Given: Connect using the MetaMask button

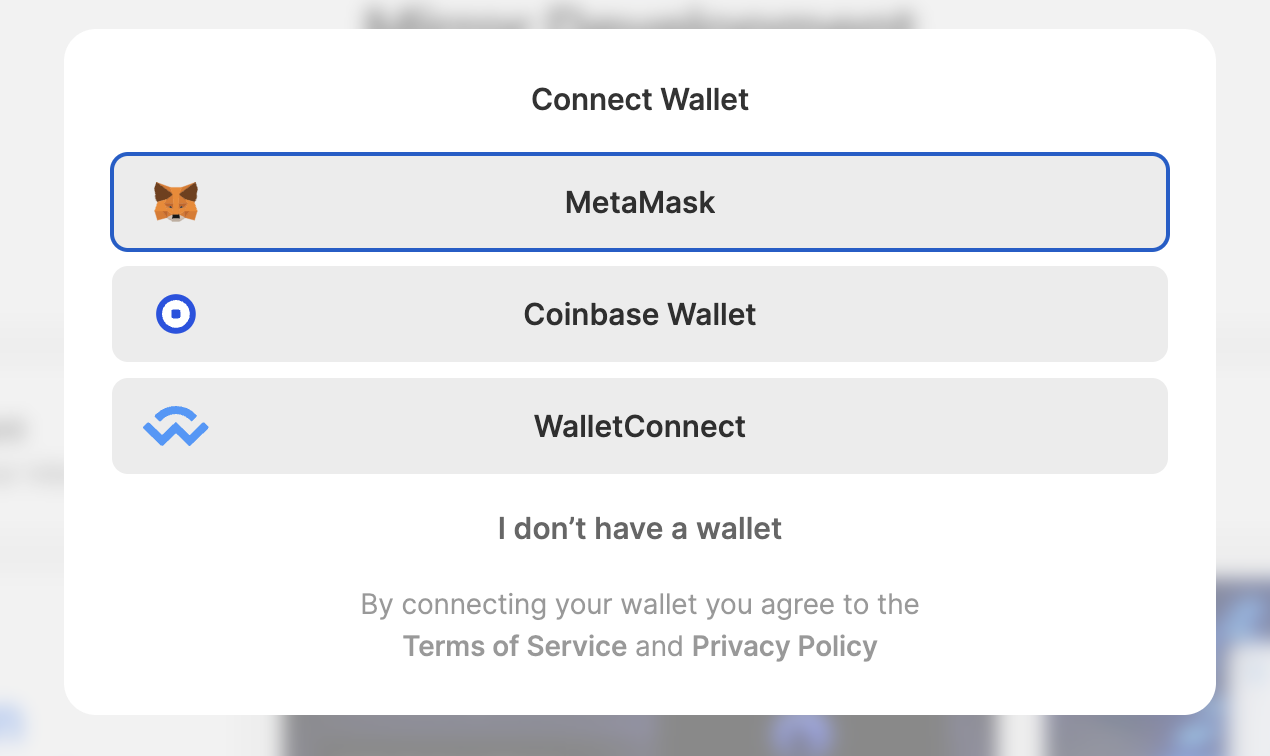Looking at the screenshot, I should pyautogui.click(x=640, y=202).
